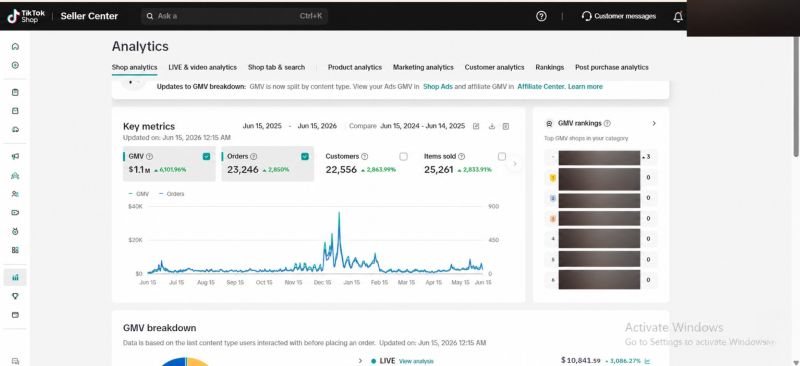Click the TikTok Shop logo

click(x=26, y=16)
